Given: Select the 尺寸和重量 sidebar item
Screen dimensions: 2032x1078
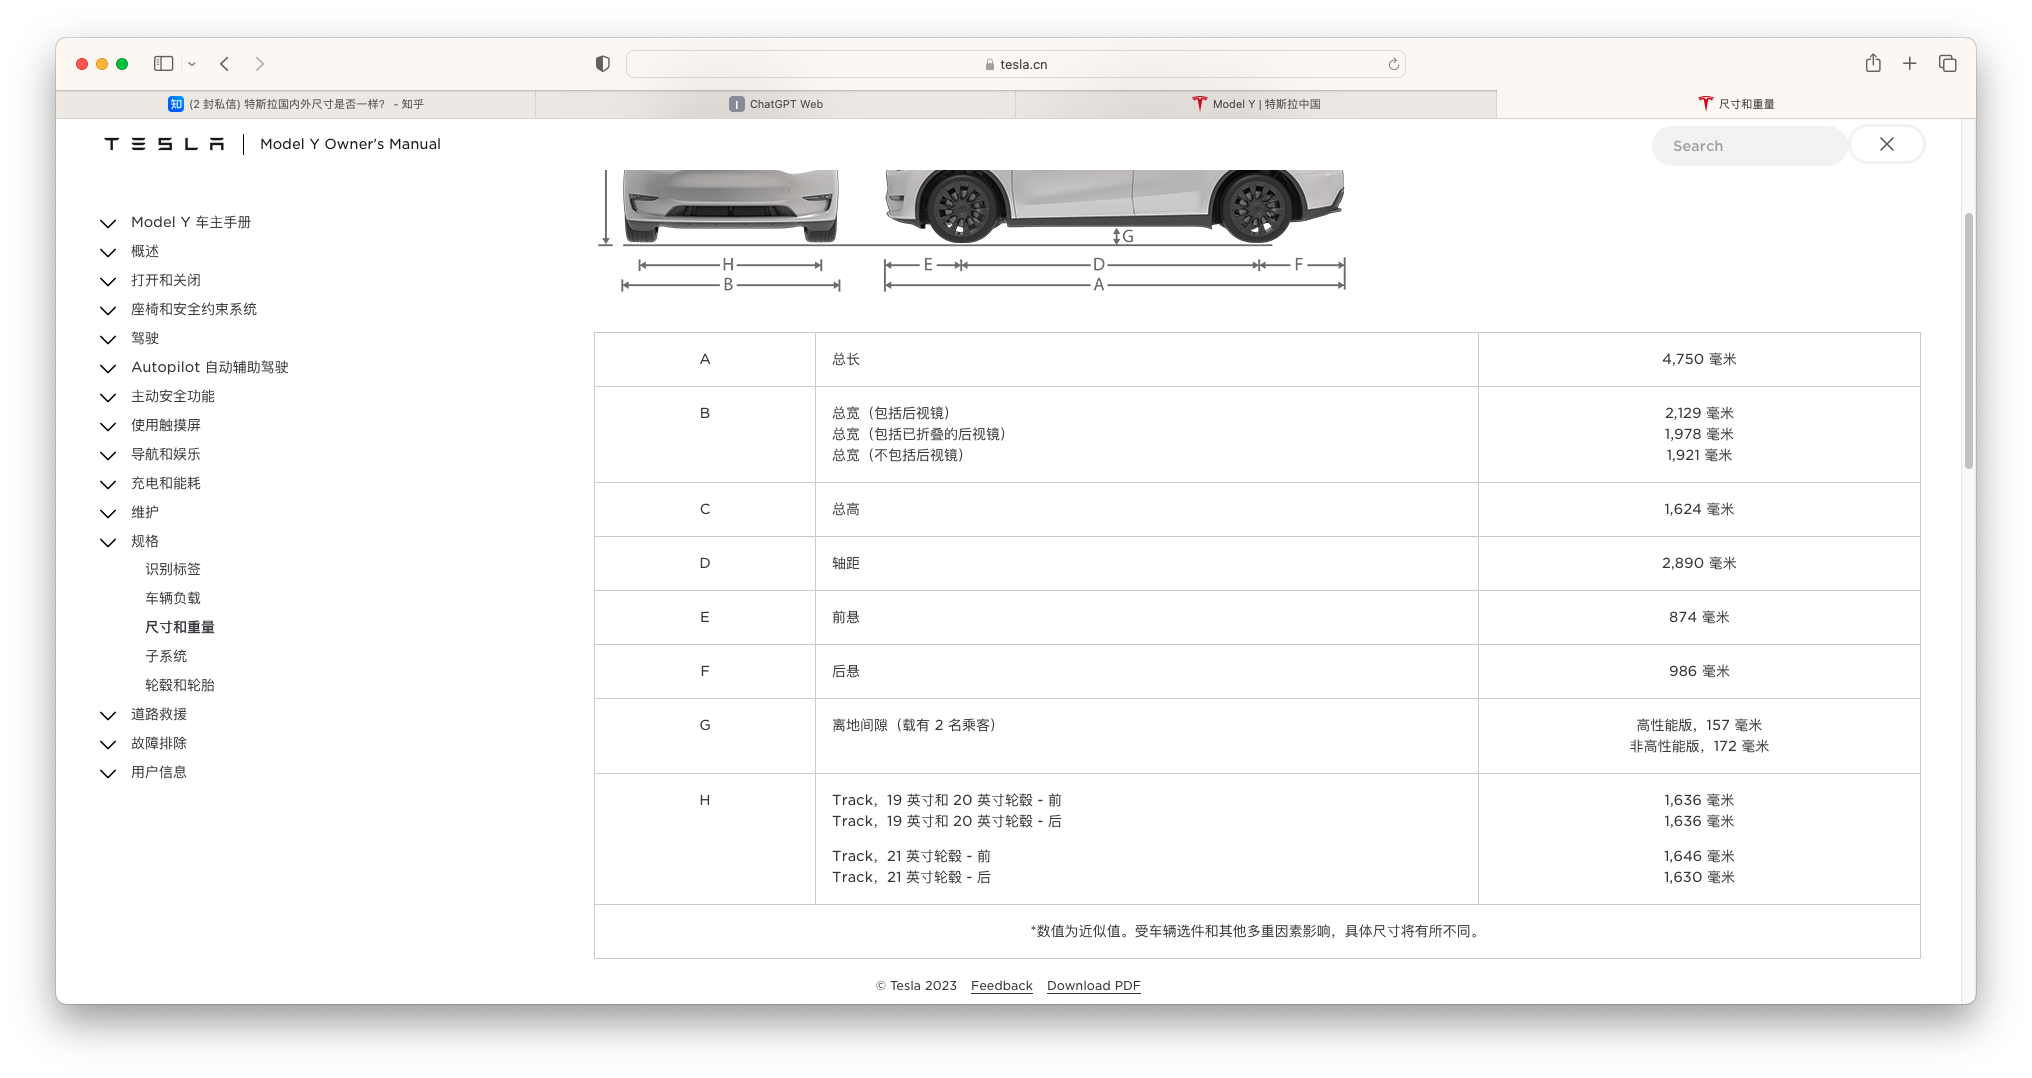Looking at the screenshot, I should click(180, 627).
